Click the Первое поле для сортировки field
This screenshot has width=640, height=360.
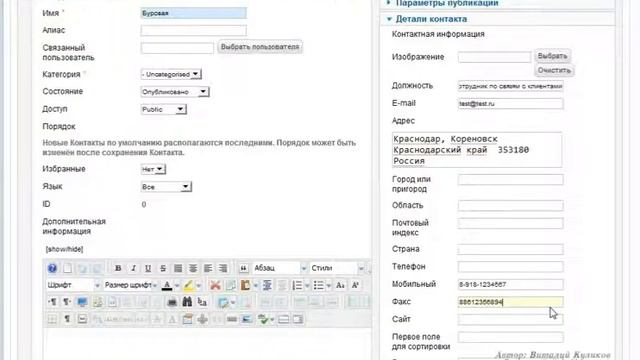(x=510, y=337)
